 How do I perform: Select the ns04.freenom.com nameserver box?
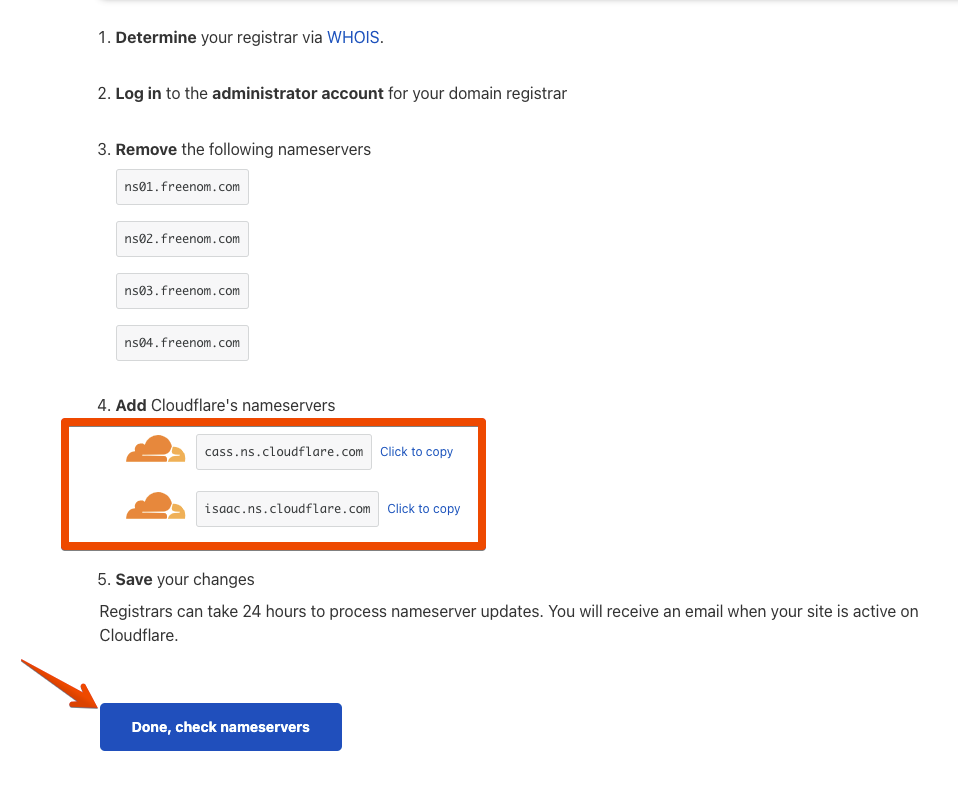point(182,343)
